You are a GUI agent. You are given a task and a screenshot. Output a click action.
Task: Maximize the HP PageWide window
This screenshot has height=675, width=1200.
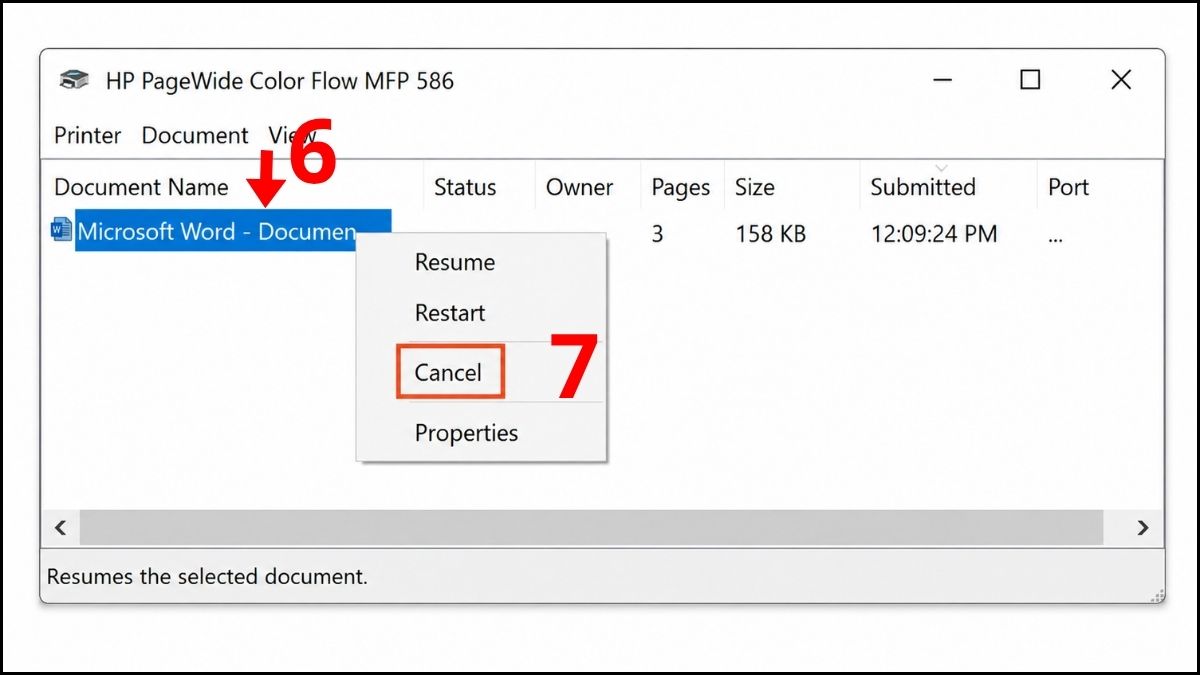(x=1030, y=79)
